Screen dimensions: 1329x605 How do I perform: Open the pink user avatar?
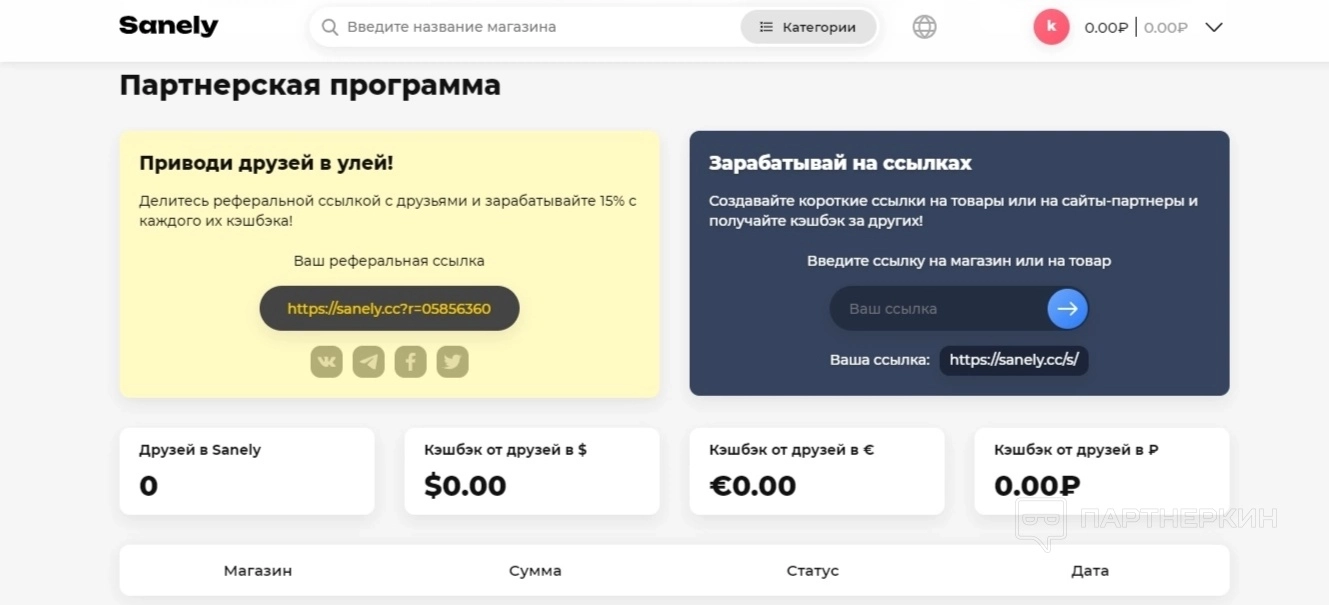[x=1051, y=27]
